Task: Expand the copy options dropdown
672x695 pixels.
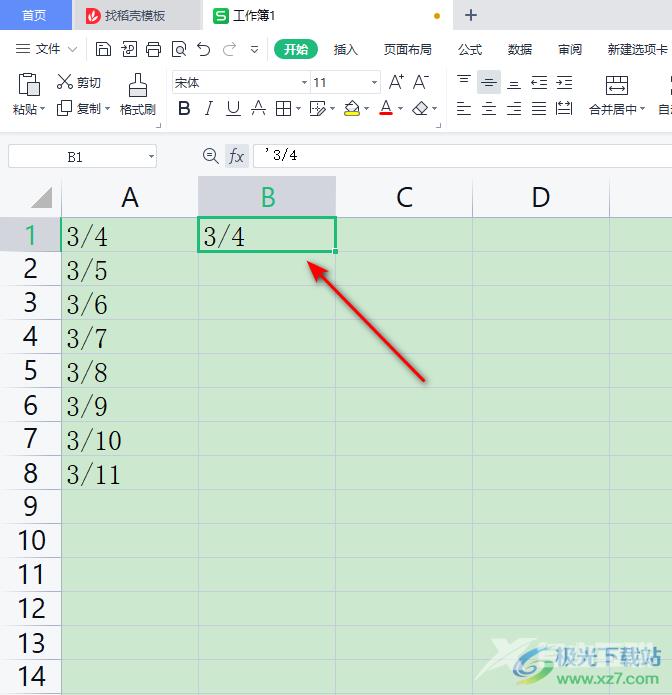Action: click(107, 109)
